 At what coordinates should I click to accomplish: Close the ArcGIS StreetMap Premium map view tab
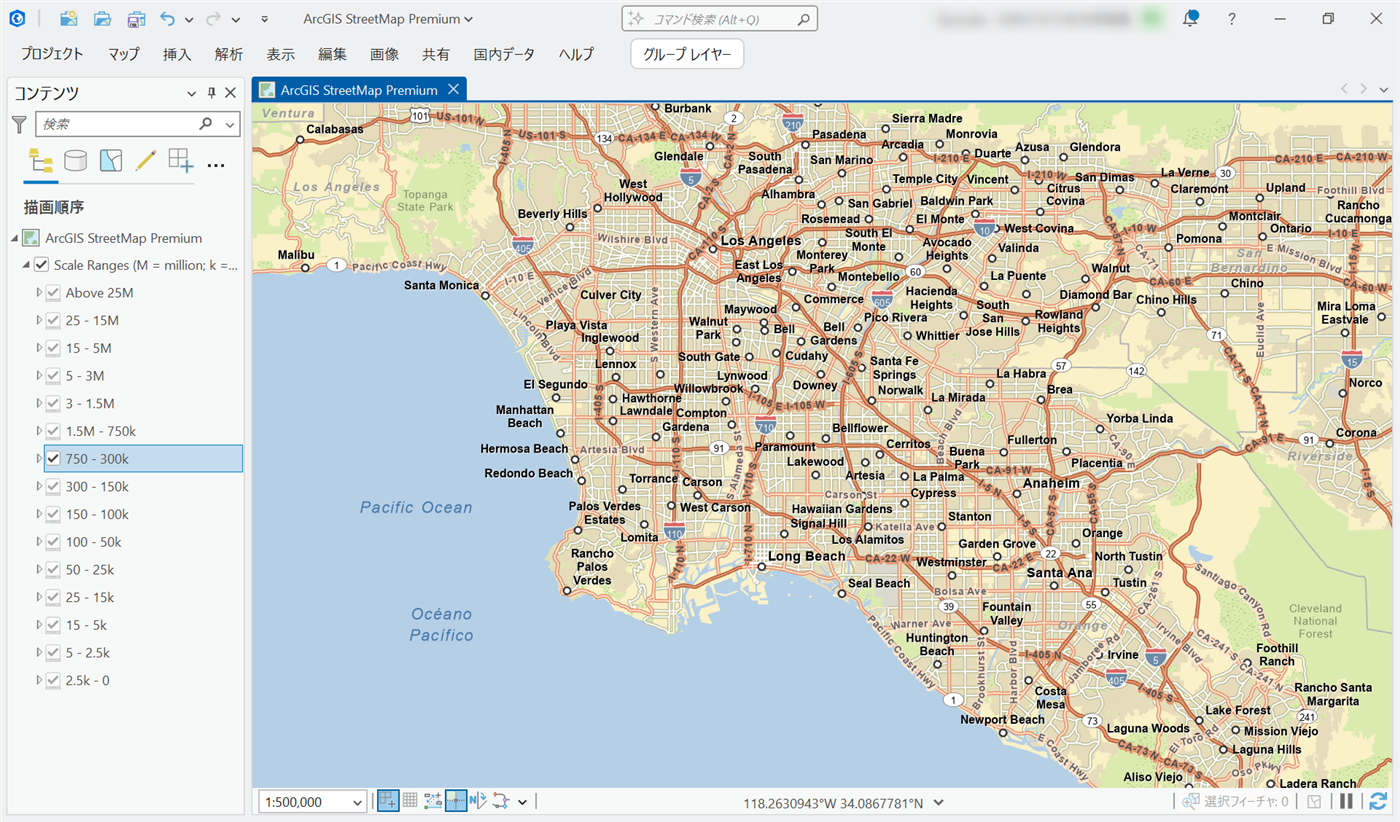point(453,89)
